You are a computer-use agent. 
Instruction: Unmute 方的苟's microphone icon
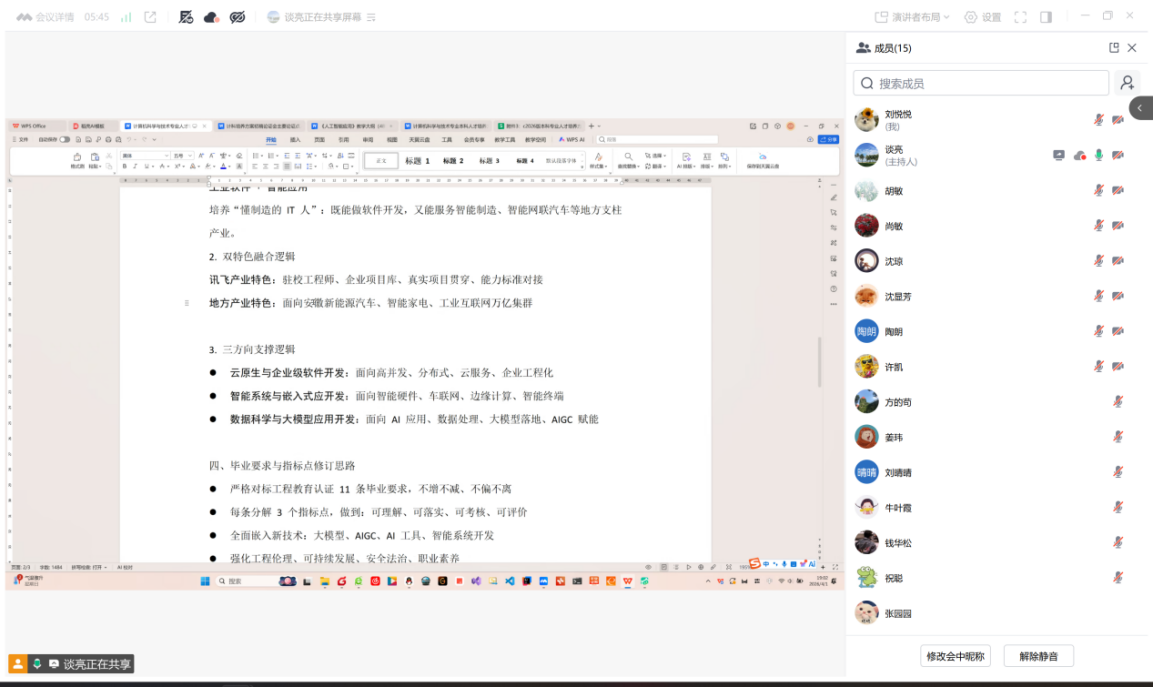pos(1118,401)
